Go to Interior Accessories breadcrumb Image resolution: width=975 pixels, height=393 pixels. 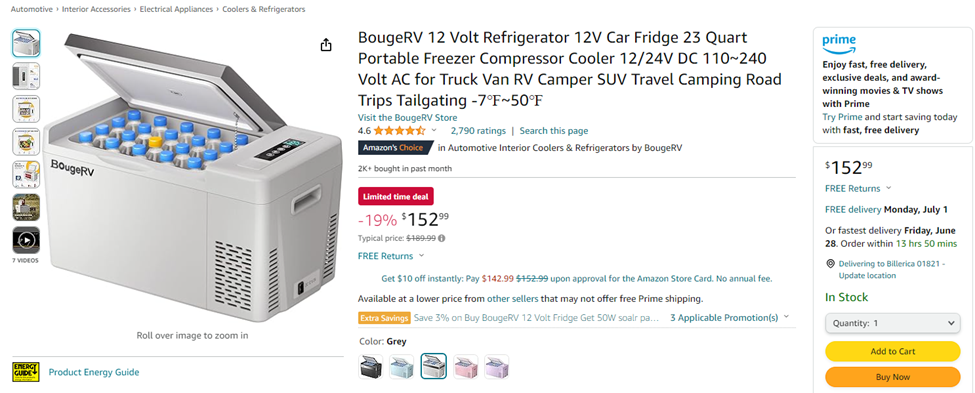click(x=96, y=9)
